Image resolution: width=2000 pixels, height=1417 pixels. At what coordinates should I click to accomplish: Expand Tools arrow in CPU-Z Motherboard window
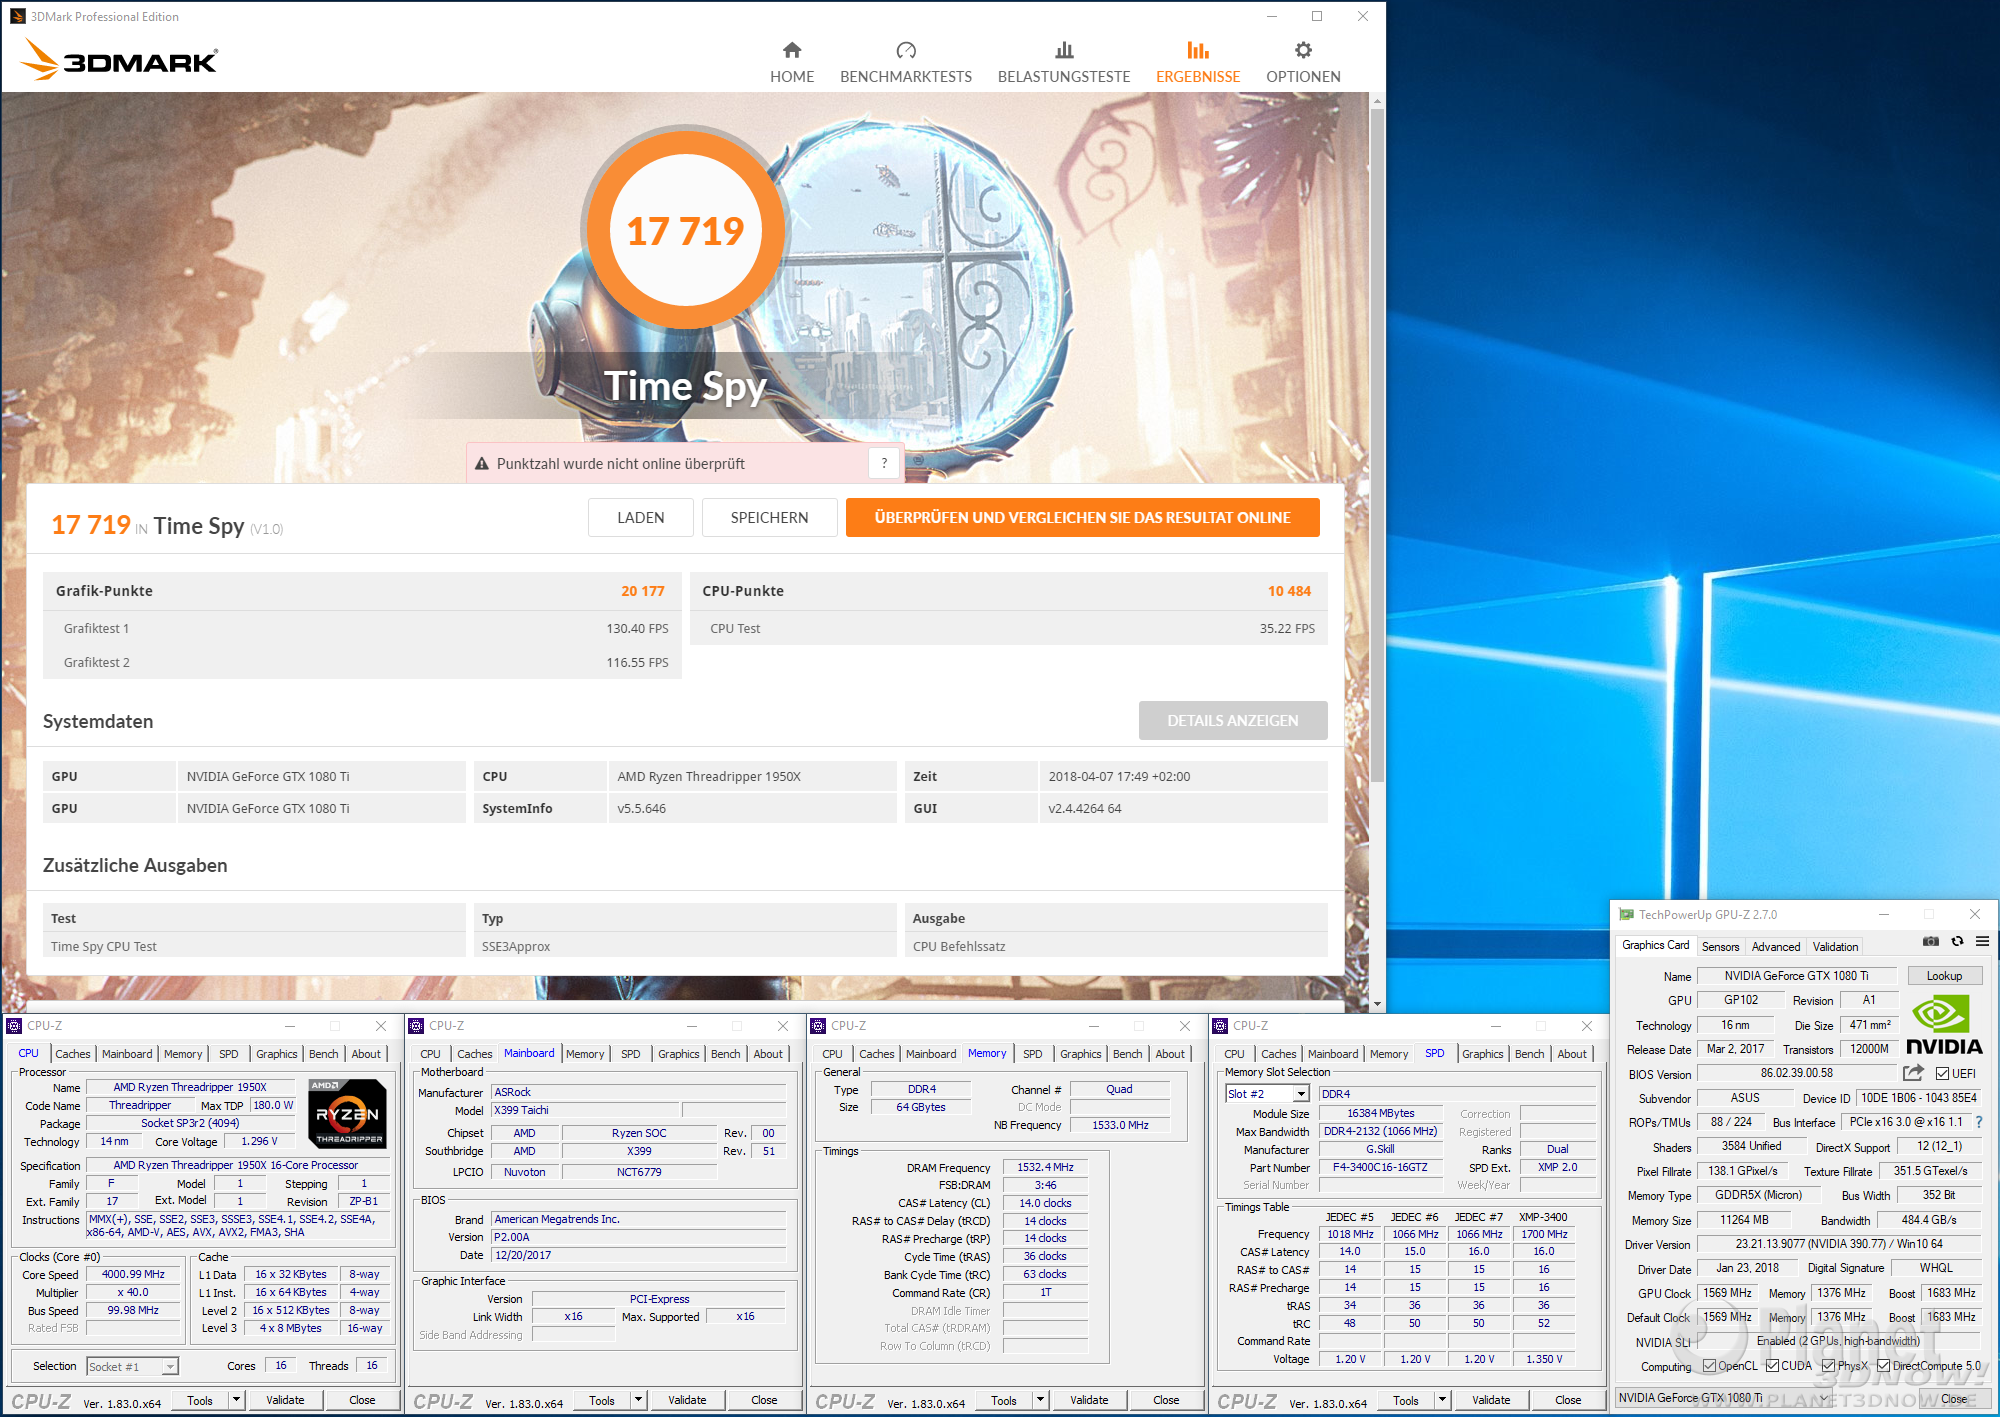coord(638,1400)
